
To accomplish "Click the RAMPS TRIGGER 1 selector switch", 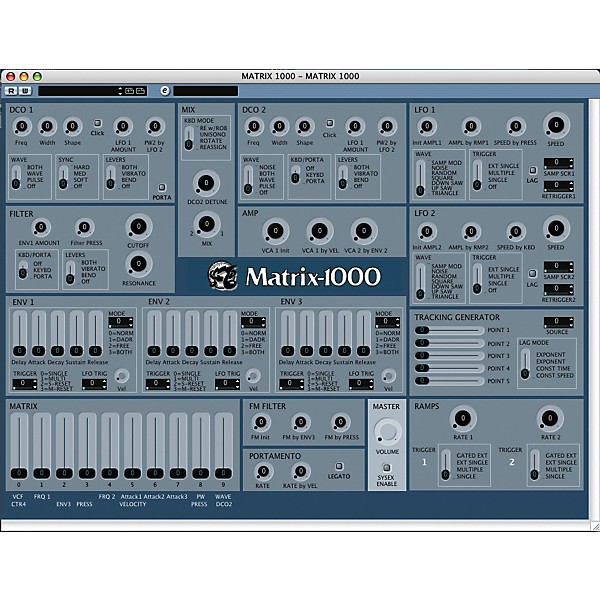I will point(445,465).
